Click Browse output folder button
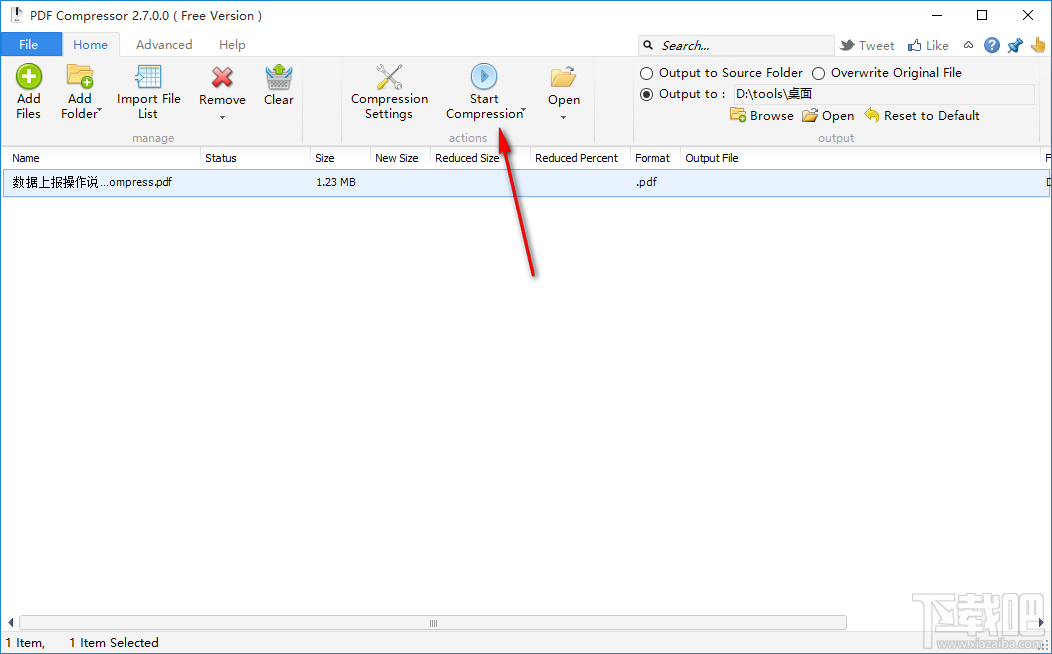Viewport: 1052px width, 654px height. [x=761, y=115]
